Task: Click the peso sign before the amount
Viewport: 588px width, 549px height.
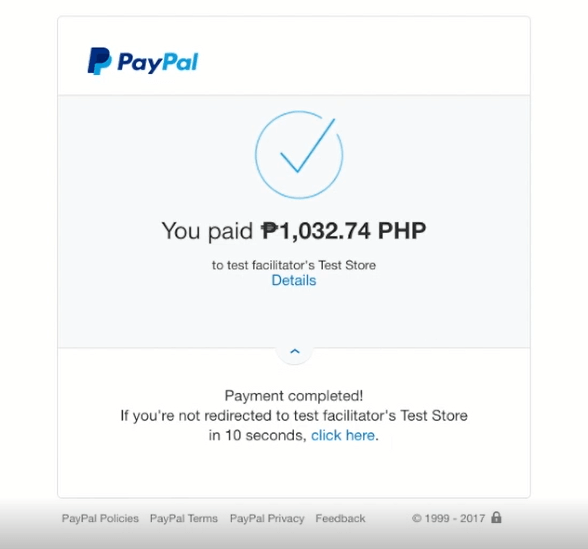Action: tap(269, 231)
